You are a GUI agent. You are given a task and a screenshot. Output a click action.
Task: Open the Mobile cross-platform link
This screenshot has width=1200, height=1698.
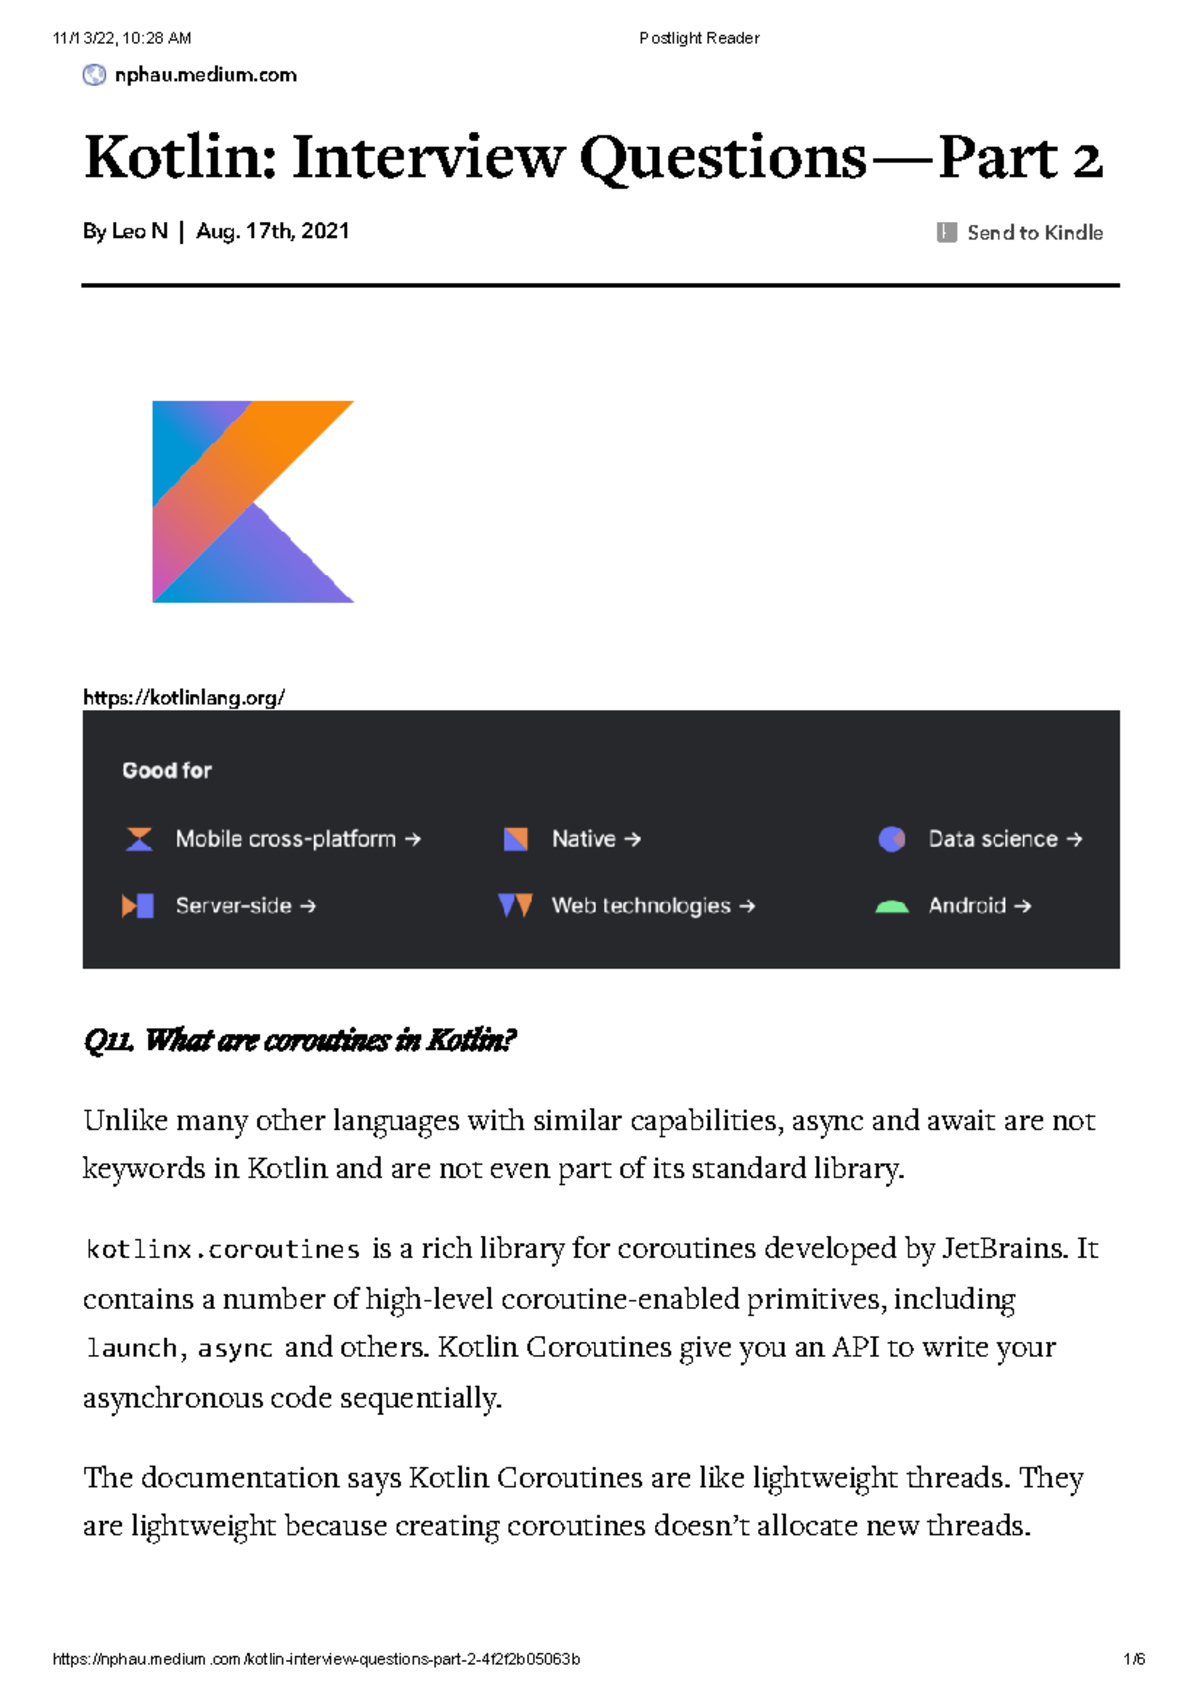(297, 839)
